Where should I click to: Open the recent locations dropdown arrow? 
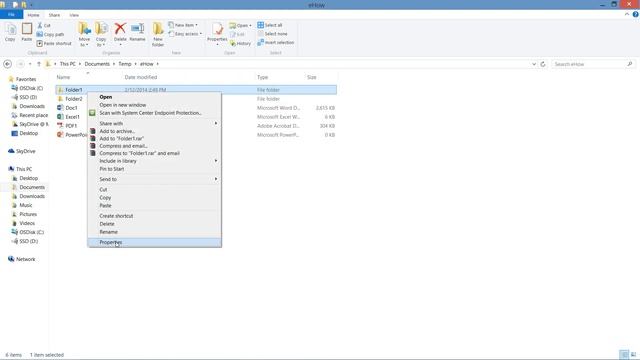[x=30, y=64]
